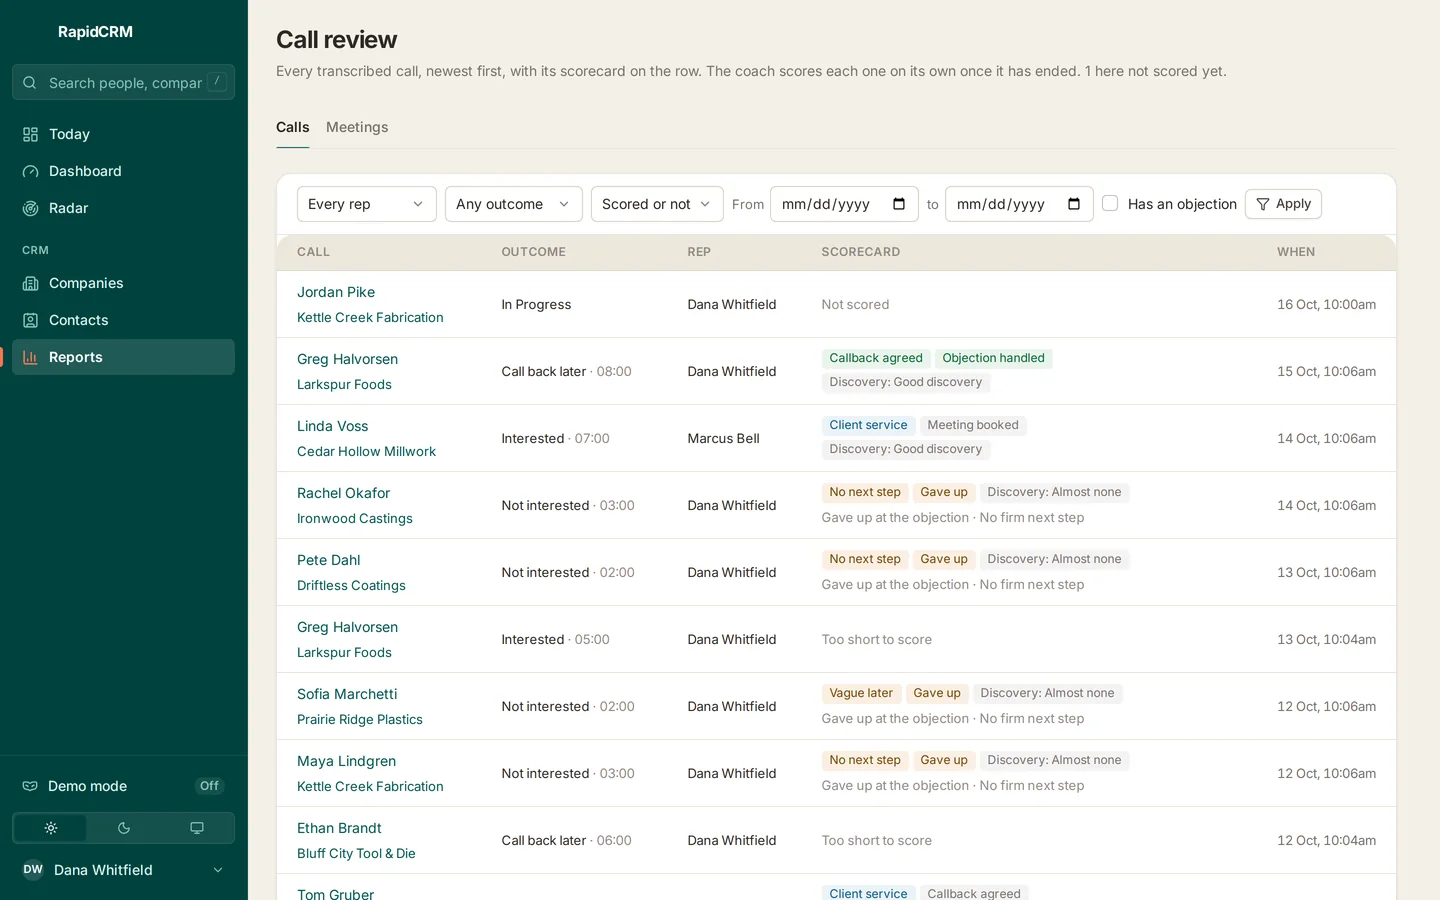Click the Pete Dahl call link
This screenshot has width=1440, height=900.
[328, 560]
